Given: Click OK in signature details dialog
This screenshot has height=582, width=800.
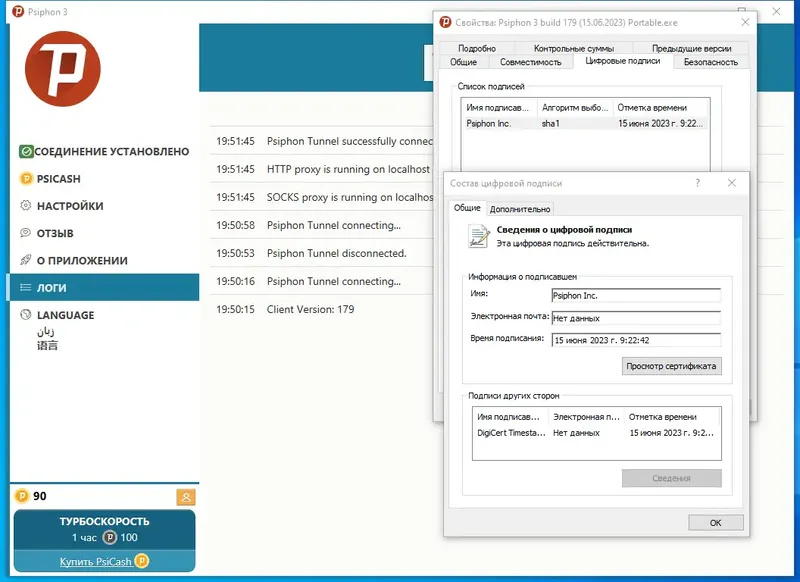Looking at the screenshot, I should point(715,523).
